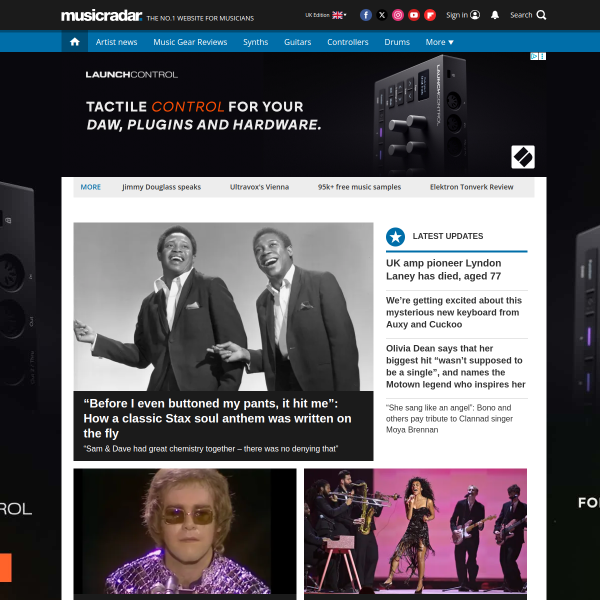Click the Launch Control banner ad text
This screenshot has width=600, height=600.
click(204, 115)
